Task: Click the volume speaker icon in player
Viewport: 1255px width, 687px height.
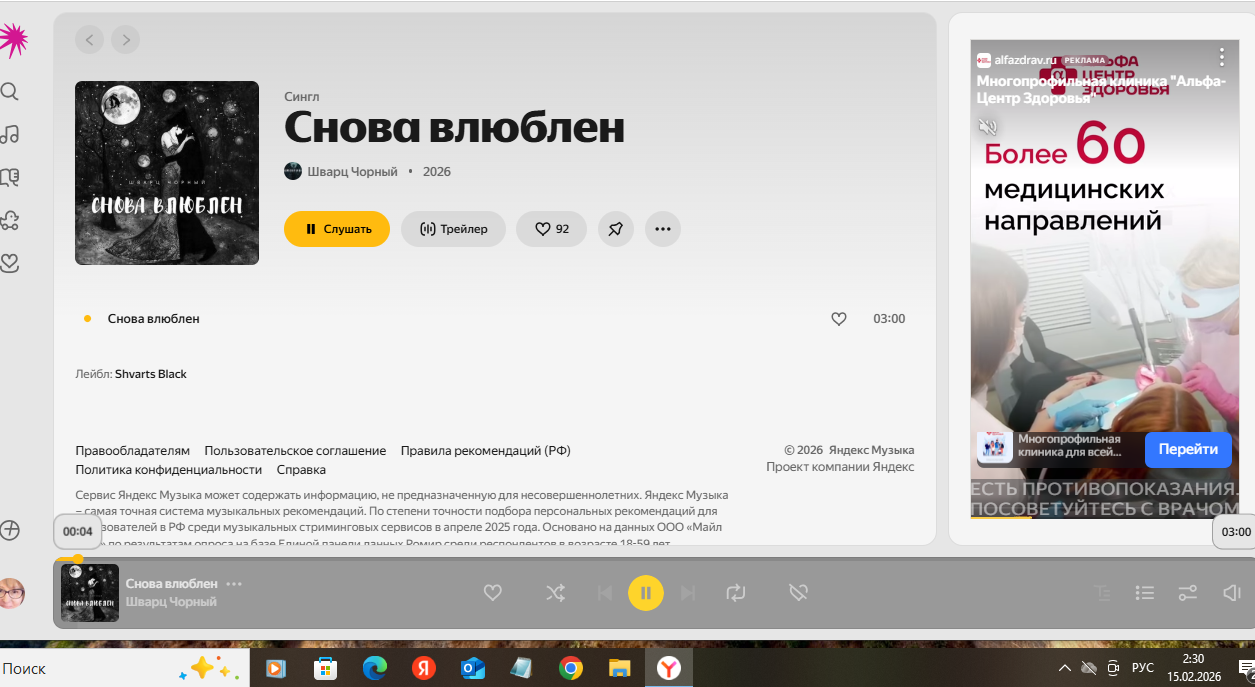Action: coord(1231,593)
